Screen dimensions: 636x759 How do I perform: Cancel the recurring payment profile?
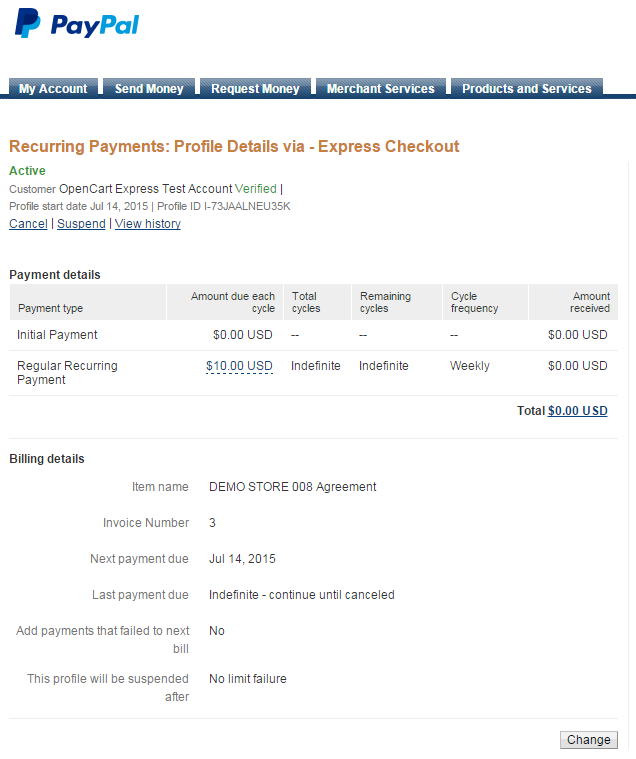pyautogui.click(x=28, y=224)
